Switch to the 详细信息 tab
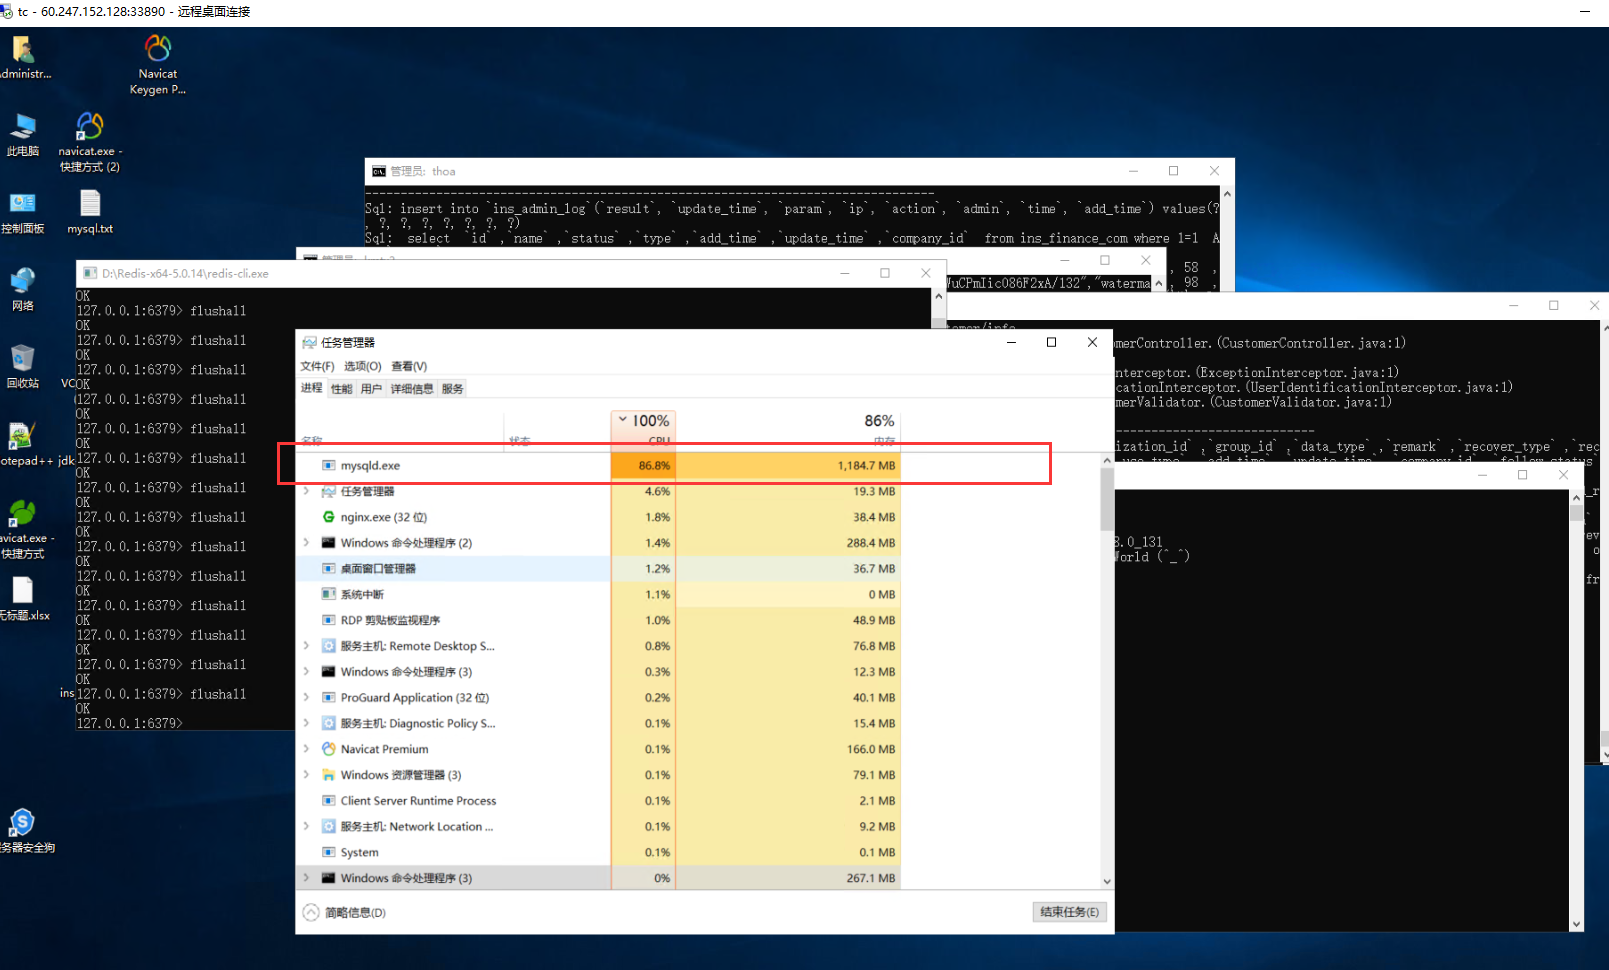Screen dimensions: 1609x970 (x=411, y=389)
